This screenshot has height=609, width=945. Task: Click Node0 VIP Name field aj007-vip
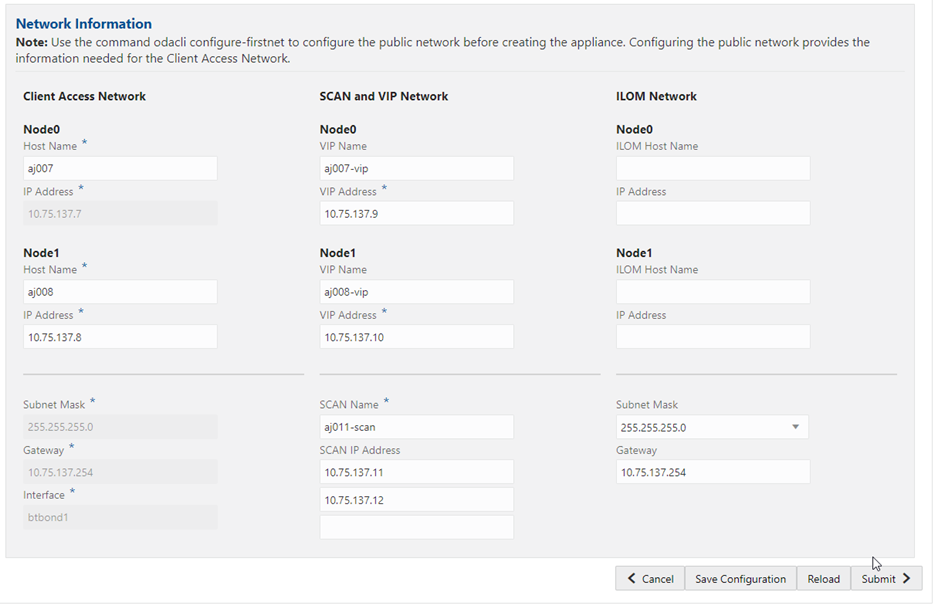click(416, 168)
